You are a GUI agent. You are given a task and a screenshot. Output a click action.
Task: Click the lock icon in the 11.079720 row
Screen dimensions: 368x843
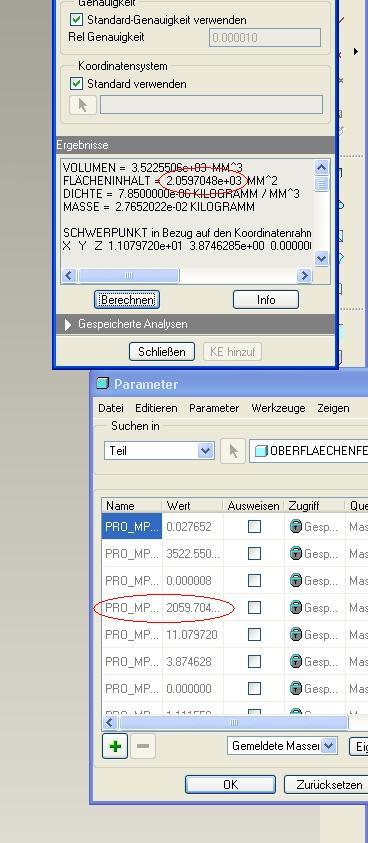tap(295, 634)
